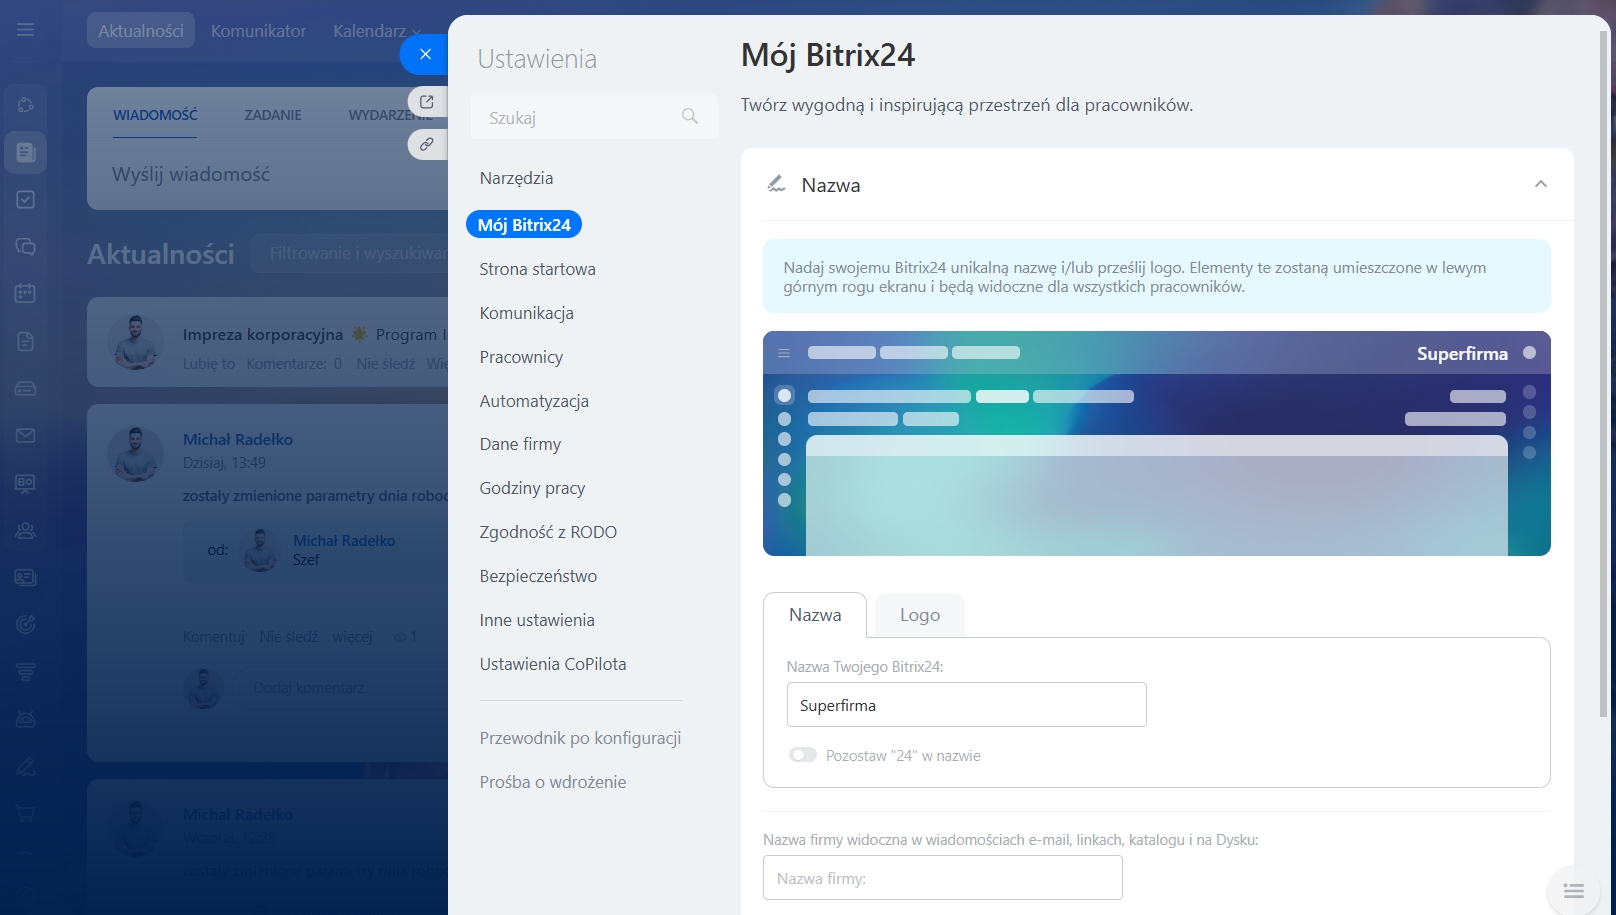Open the Automatyzacja settings section
Screen dimensions: 1616x915
(534, 401)
